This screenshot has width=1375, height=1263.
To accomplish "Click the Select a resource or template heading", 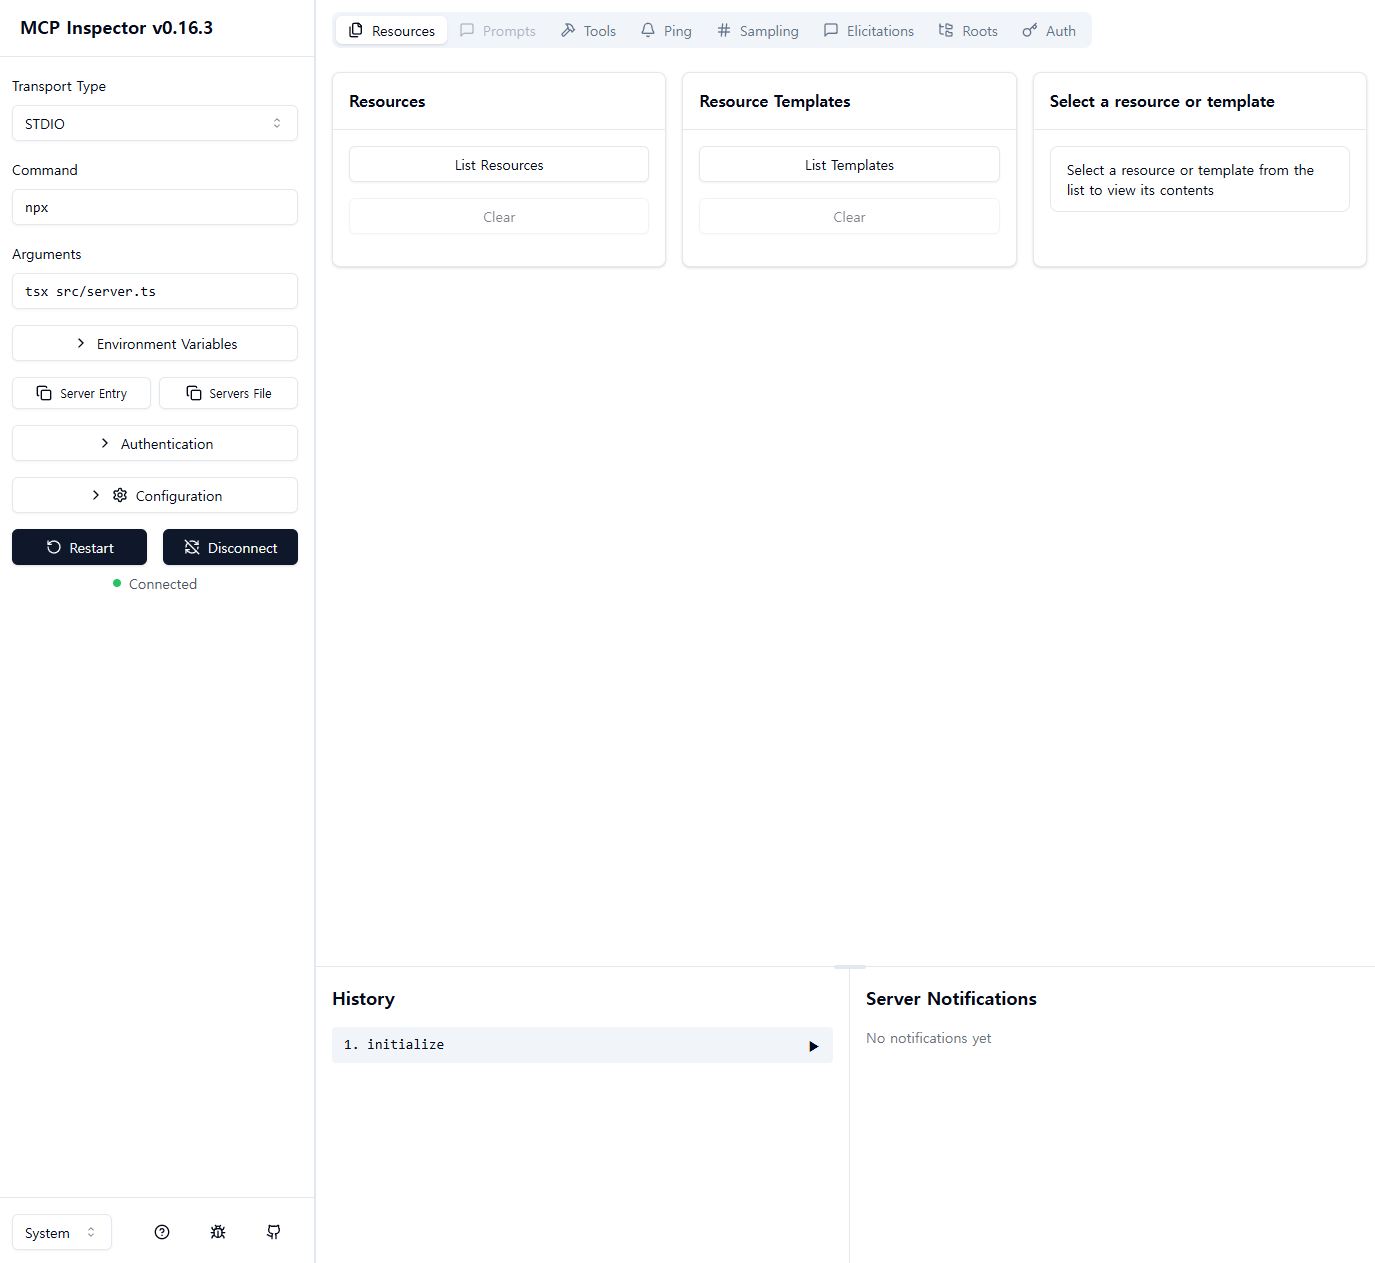I will pyautogui.click(x=1162, y=101).
